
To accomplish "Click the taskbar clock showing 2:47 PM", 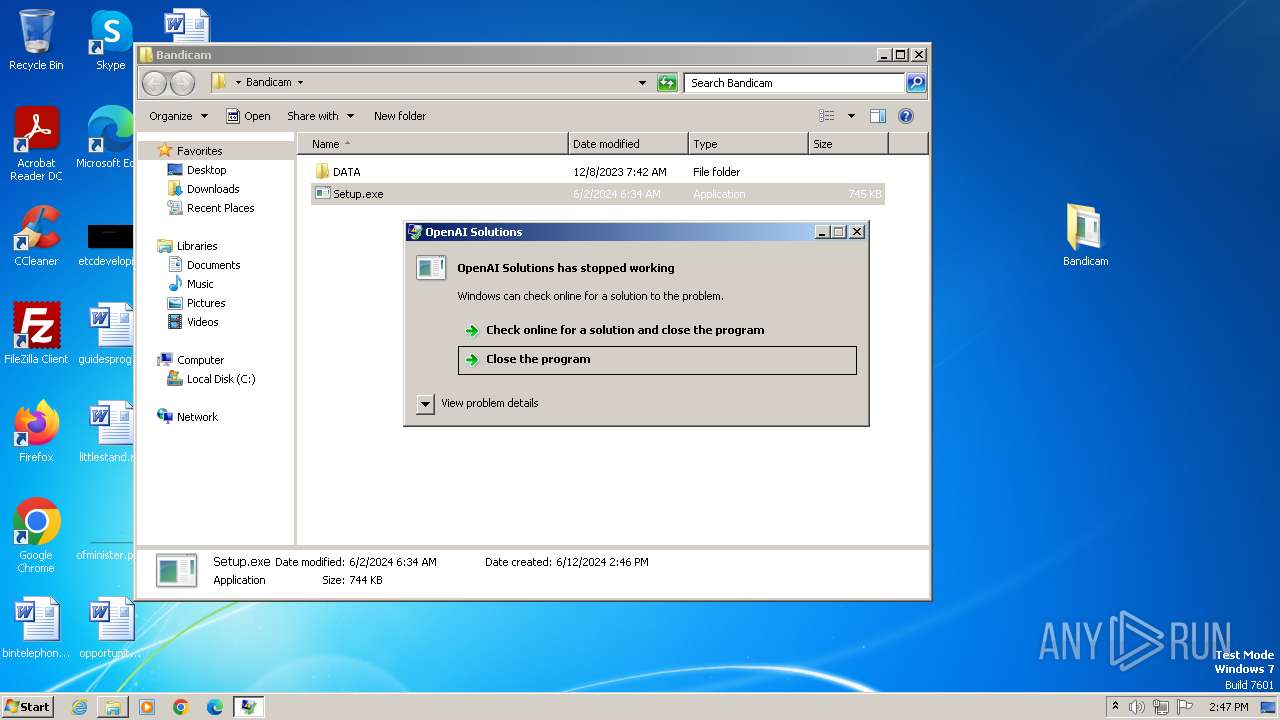I will (x=1228, y=707).
